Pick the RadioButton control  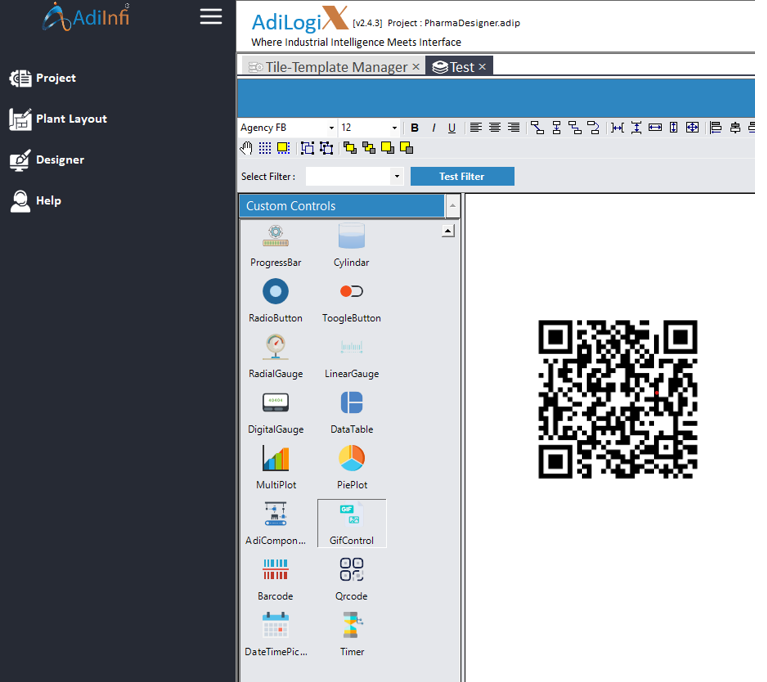(x=275, y=301)
